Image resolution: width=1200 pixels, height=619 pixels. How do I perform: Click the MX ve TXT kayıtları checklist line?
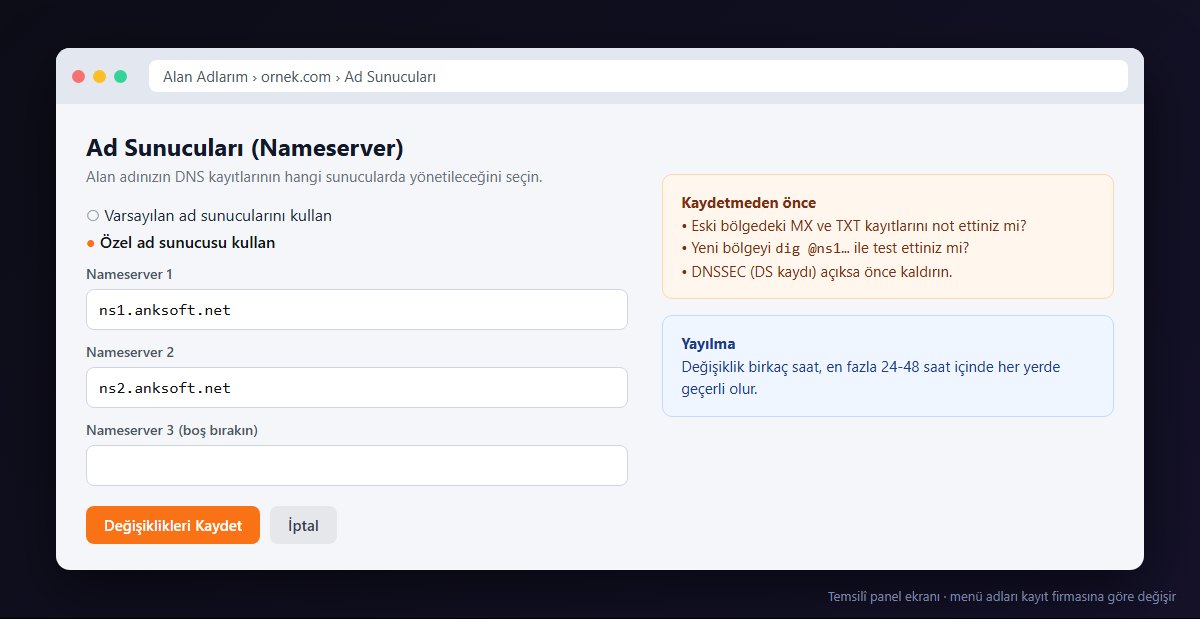pos(854,226)
